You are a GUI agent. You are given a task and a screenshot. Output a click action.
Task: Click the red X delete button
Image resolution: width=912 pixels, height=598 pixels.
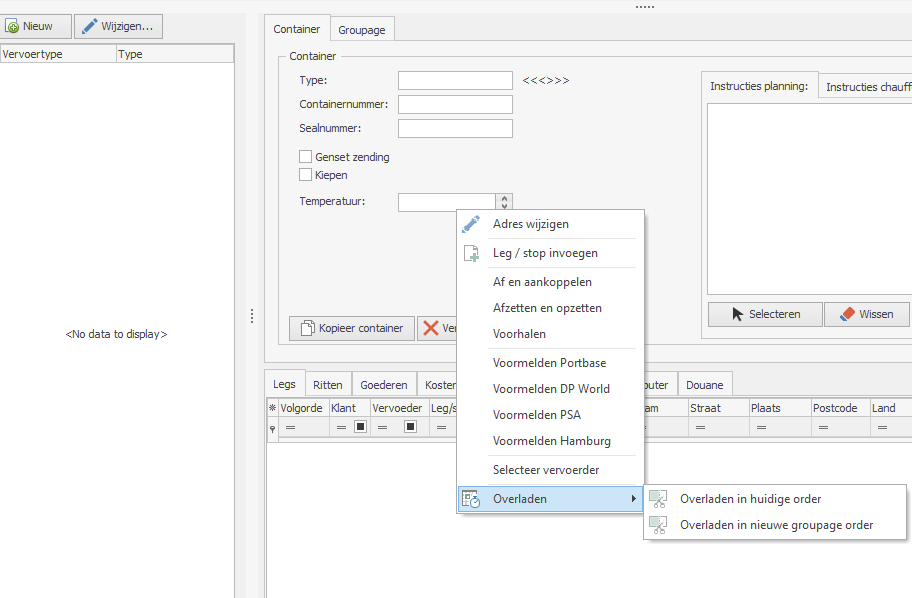coord(437,328)
